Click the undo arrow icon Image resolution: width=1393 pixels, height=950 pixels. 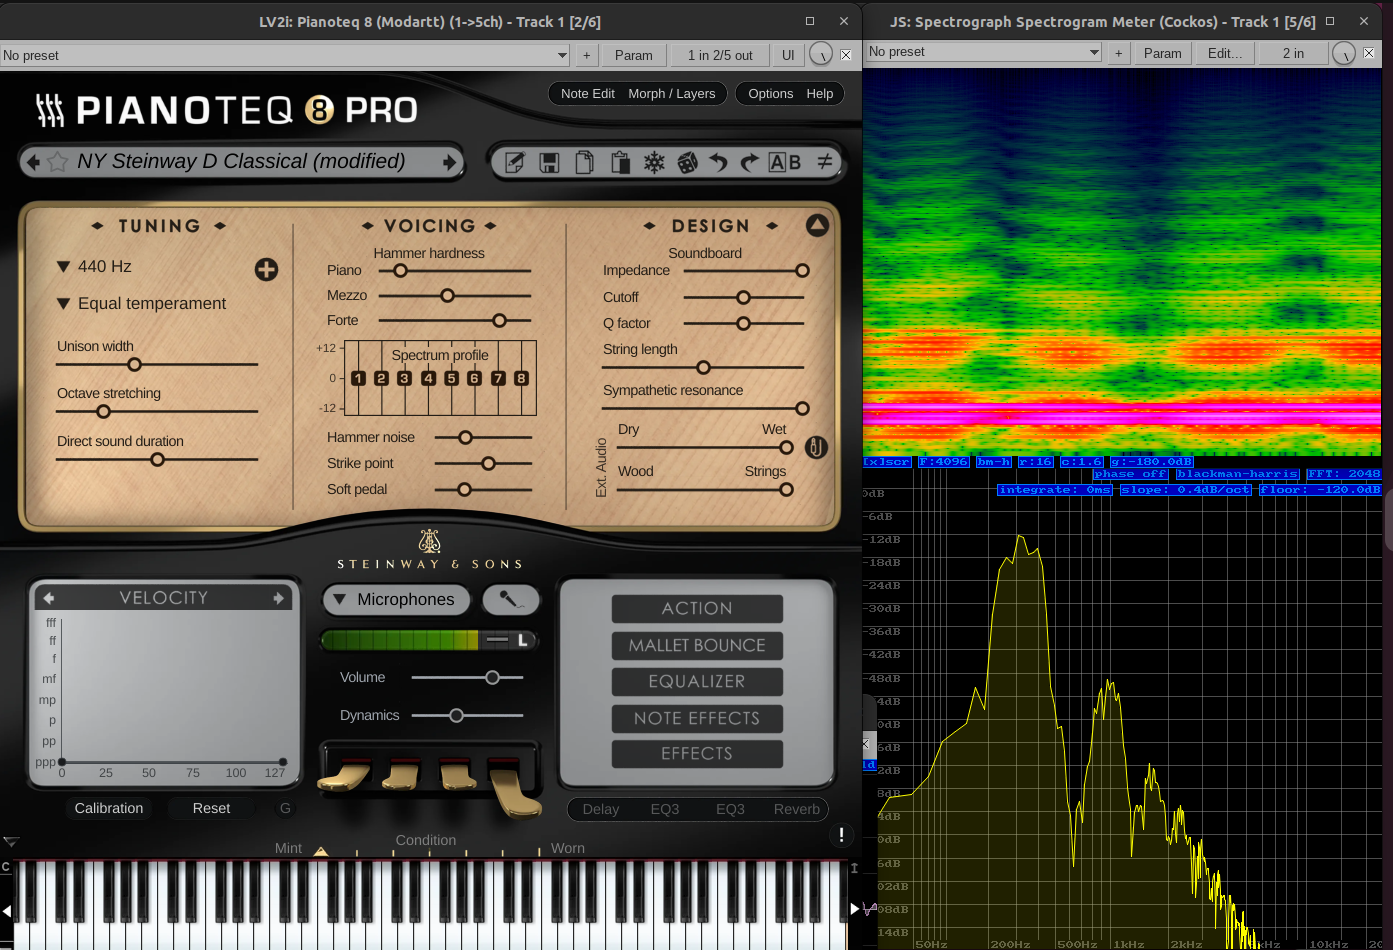[x=718, y=162]
